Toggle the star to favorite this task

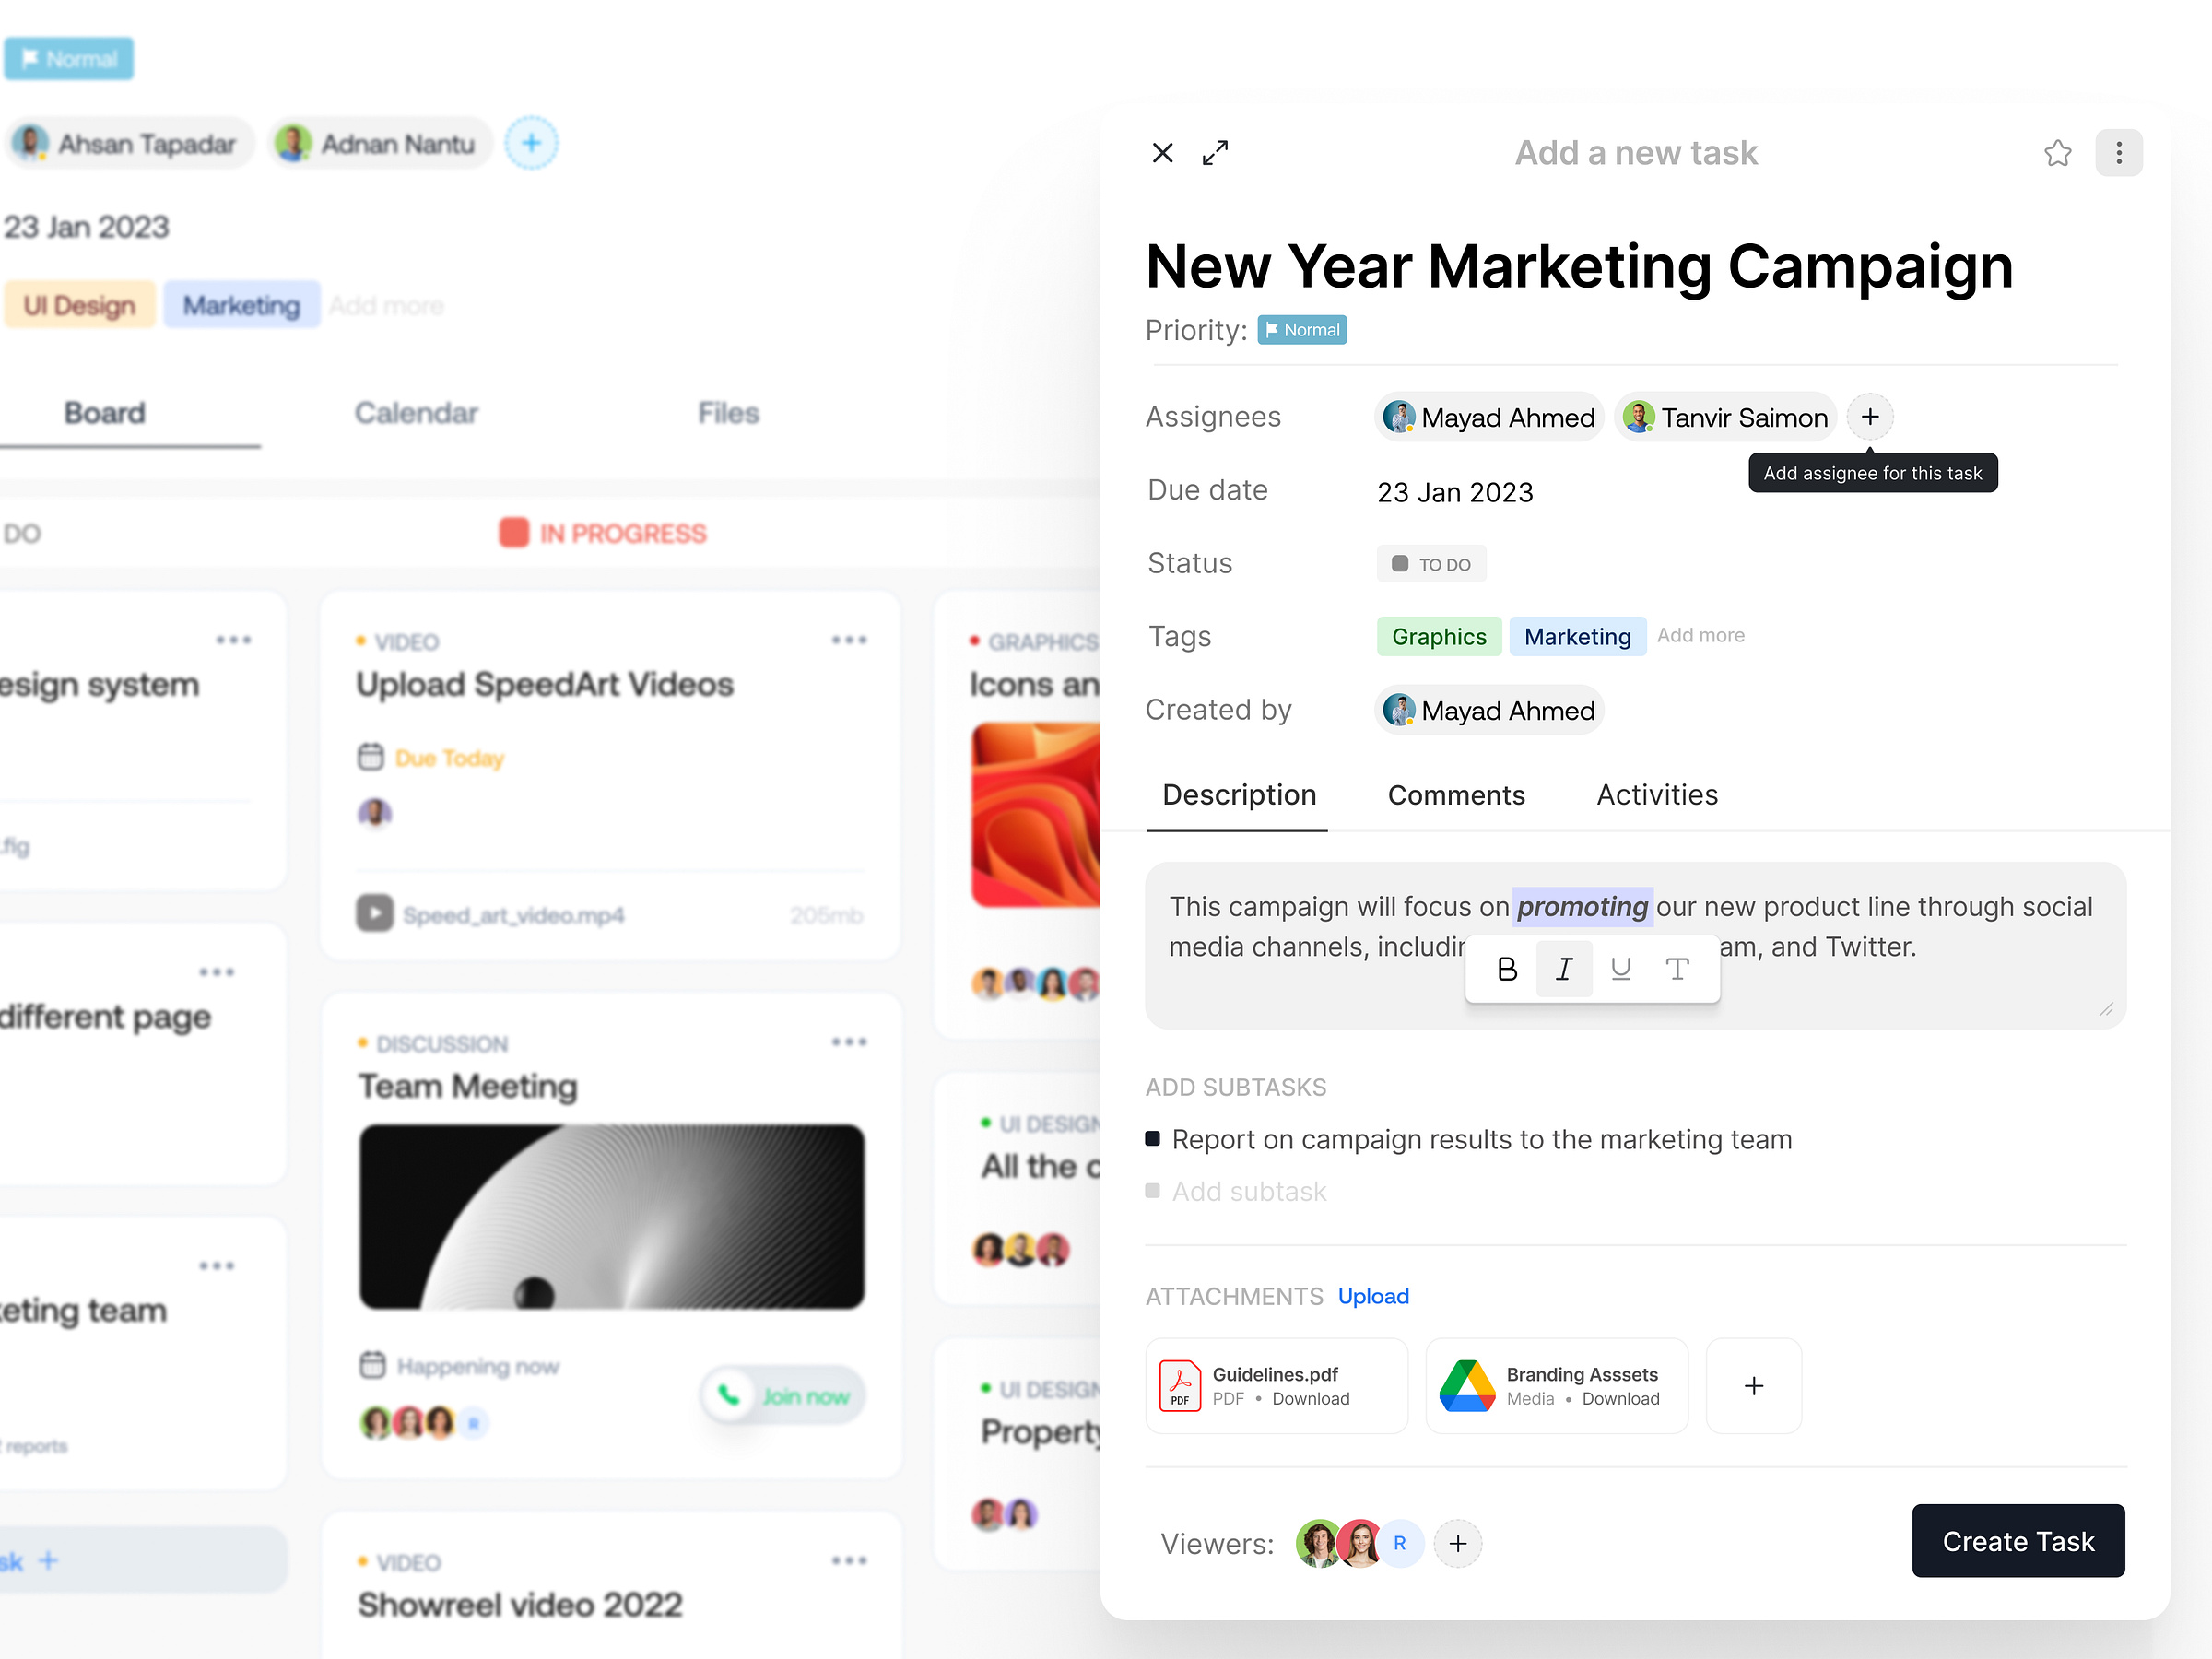point(2057,152)
